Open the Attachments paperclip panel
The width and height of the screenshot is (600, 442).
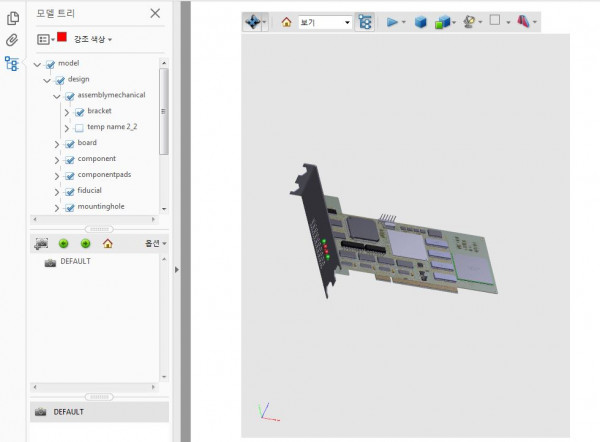pyautogui.click(x=12, y=41)
